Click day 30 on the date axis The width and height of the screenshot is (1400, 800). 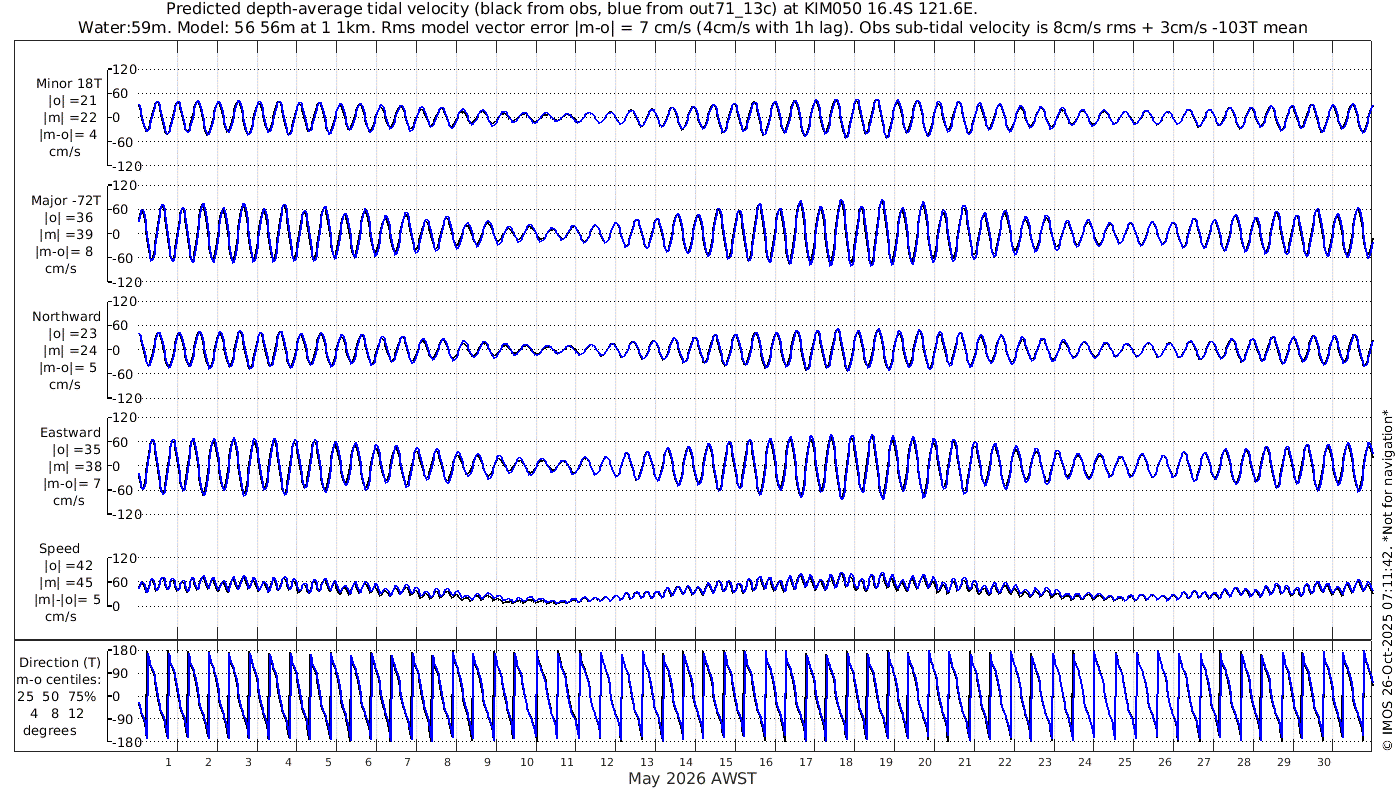coord(1323,762)
